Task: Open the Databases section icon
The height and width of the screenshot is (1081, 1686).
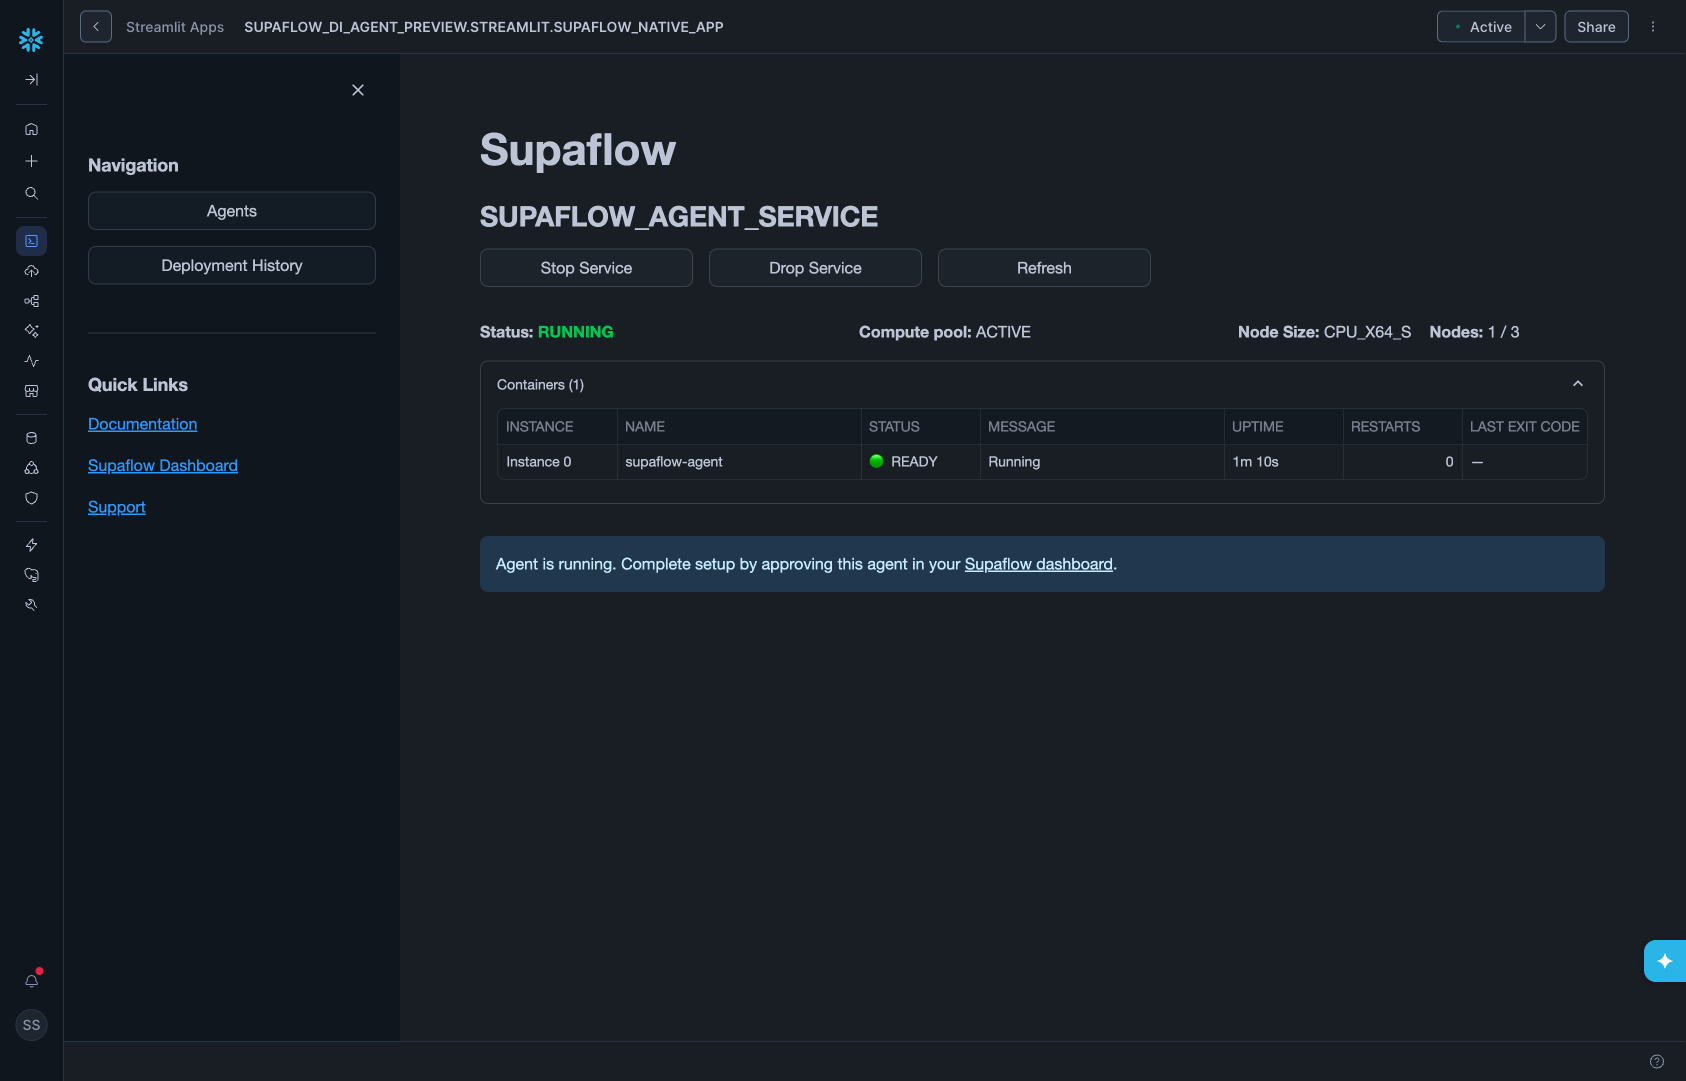Action: (31, 437)
